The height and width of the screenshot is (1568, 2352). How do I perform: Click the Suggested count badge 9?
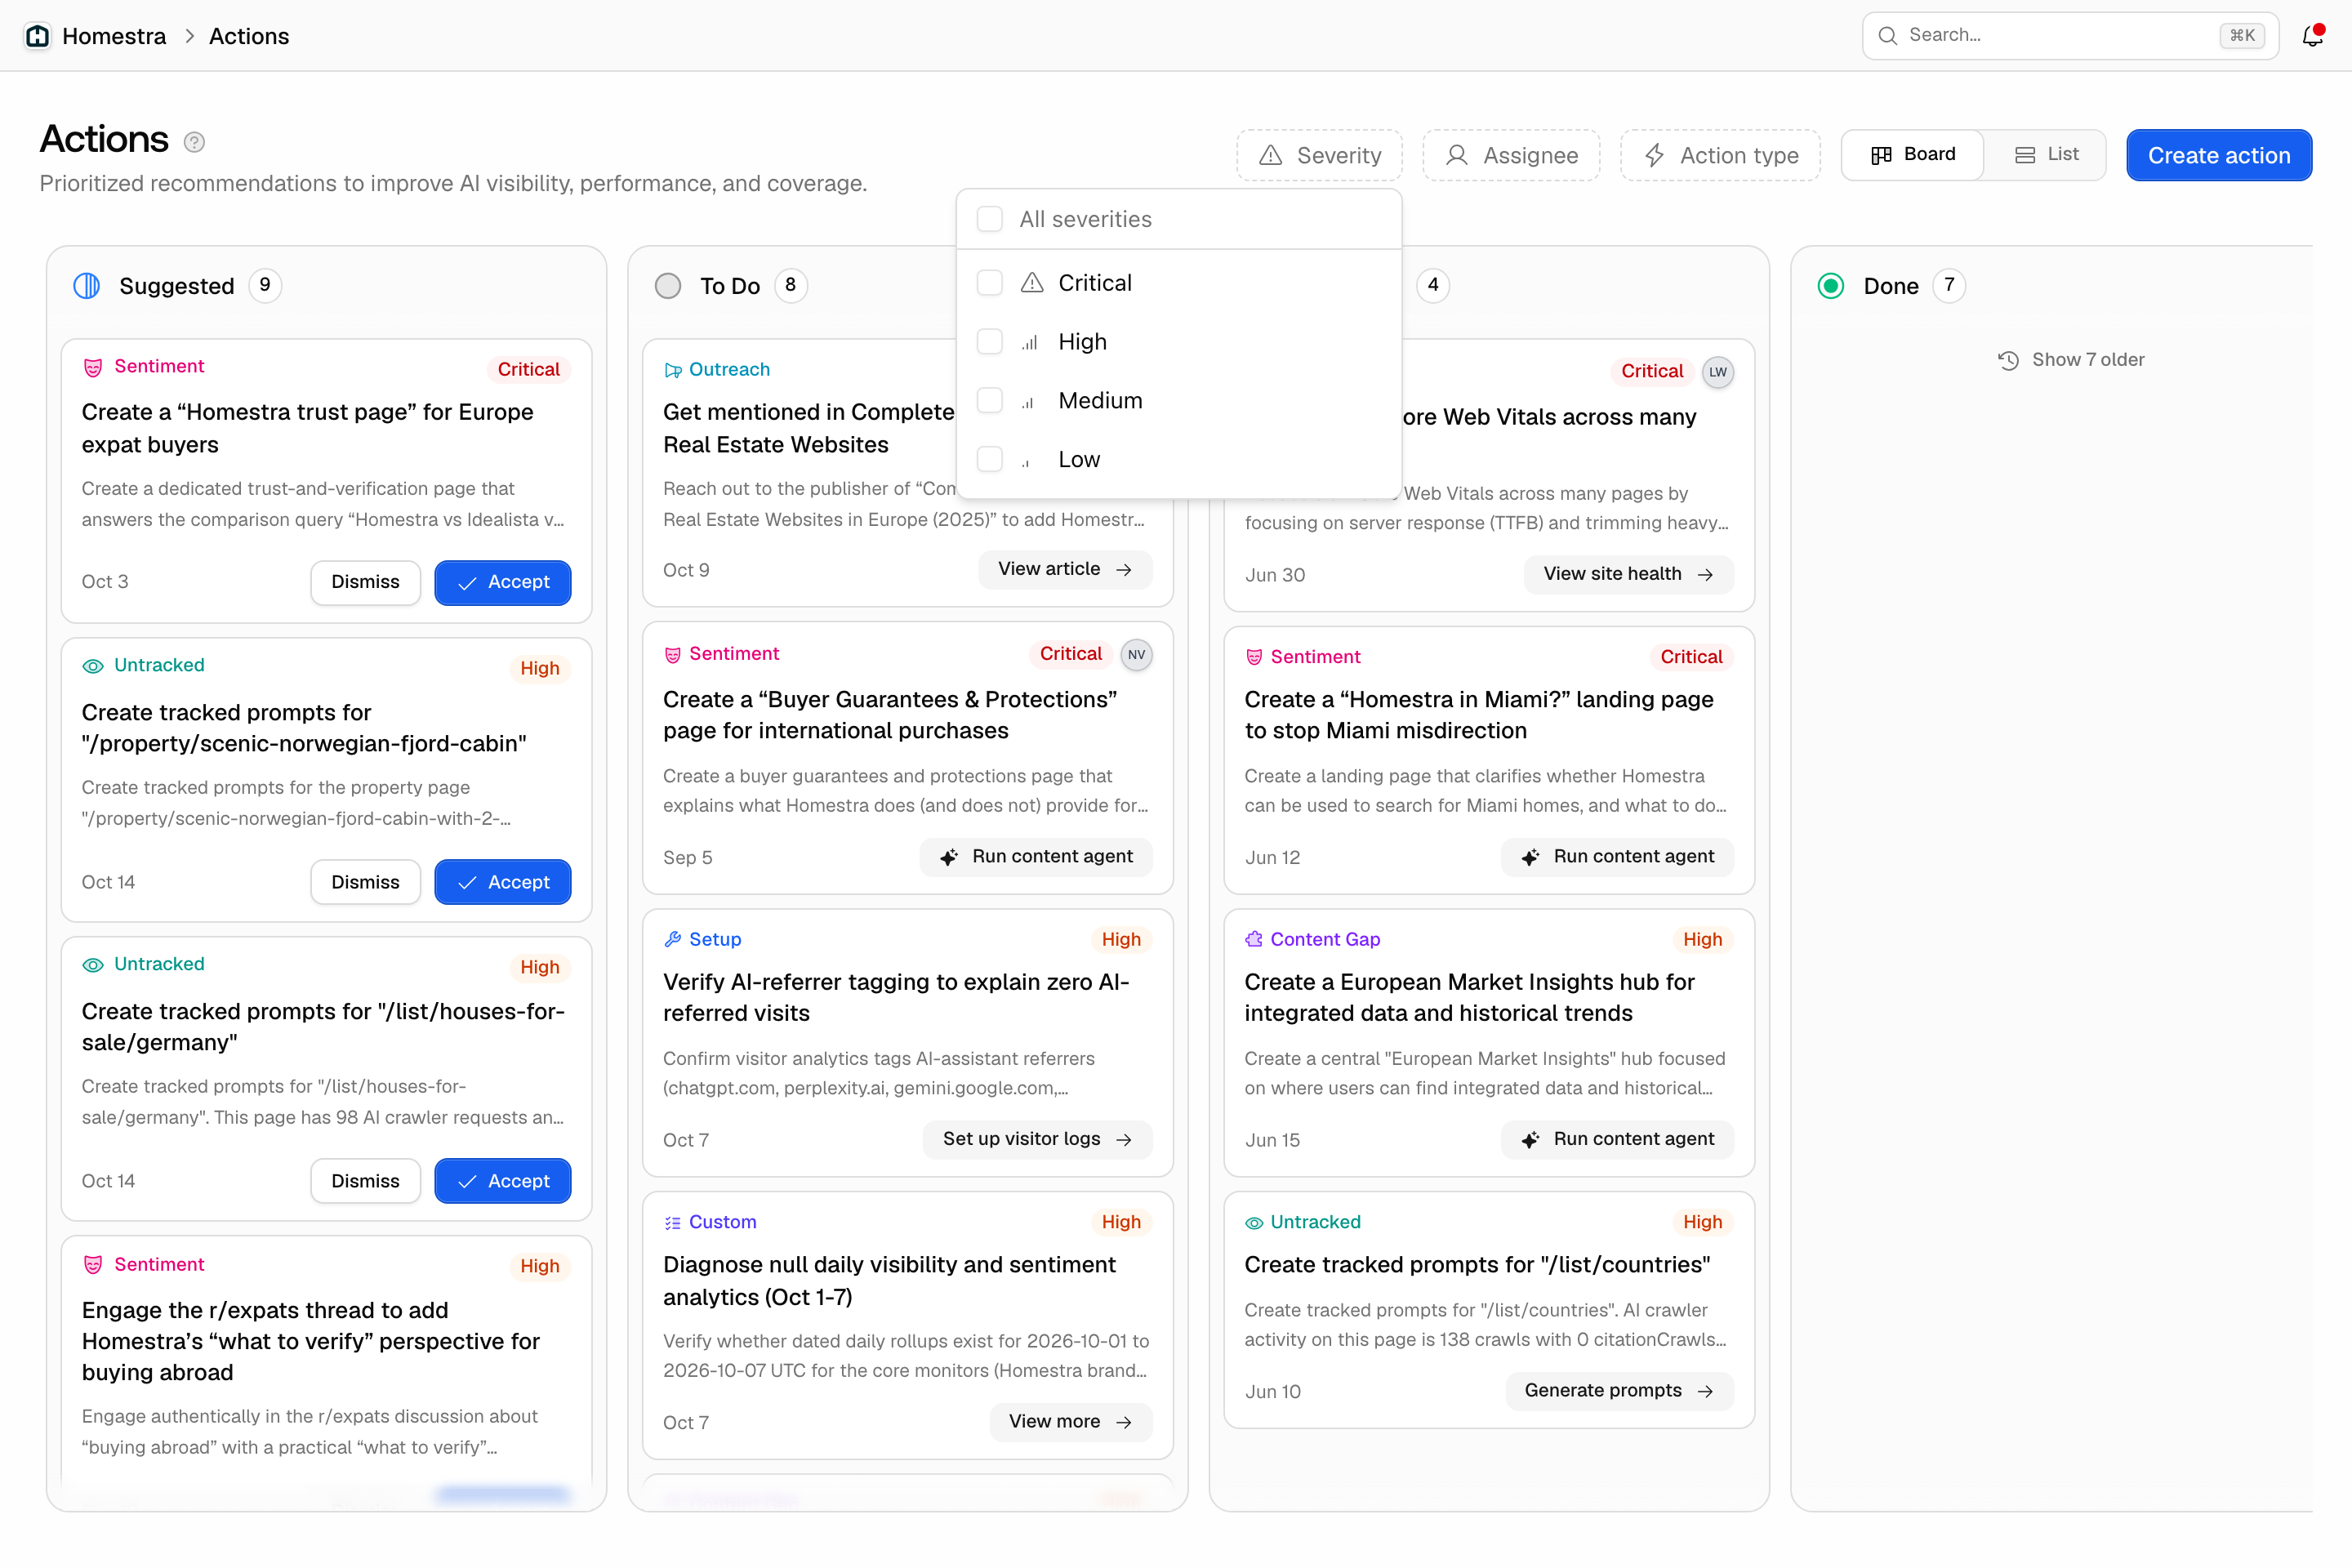[265, 285]
